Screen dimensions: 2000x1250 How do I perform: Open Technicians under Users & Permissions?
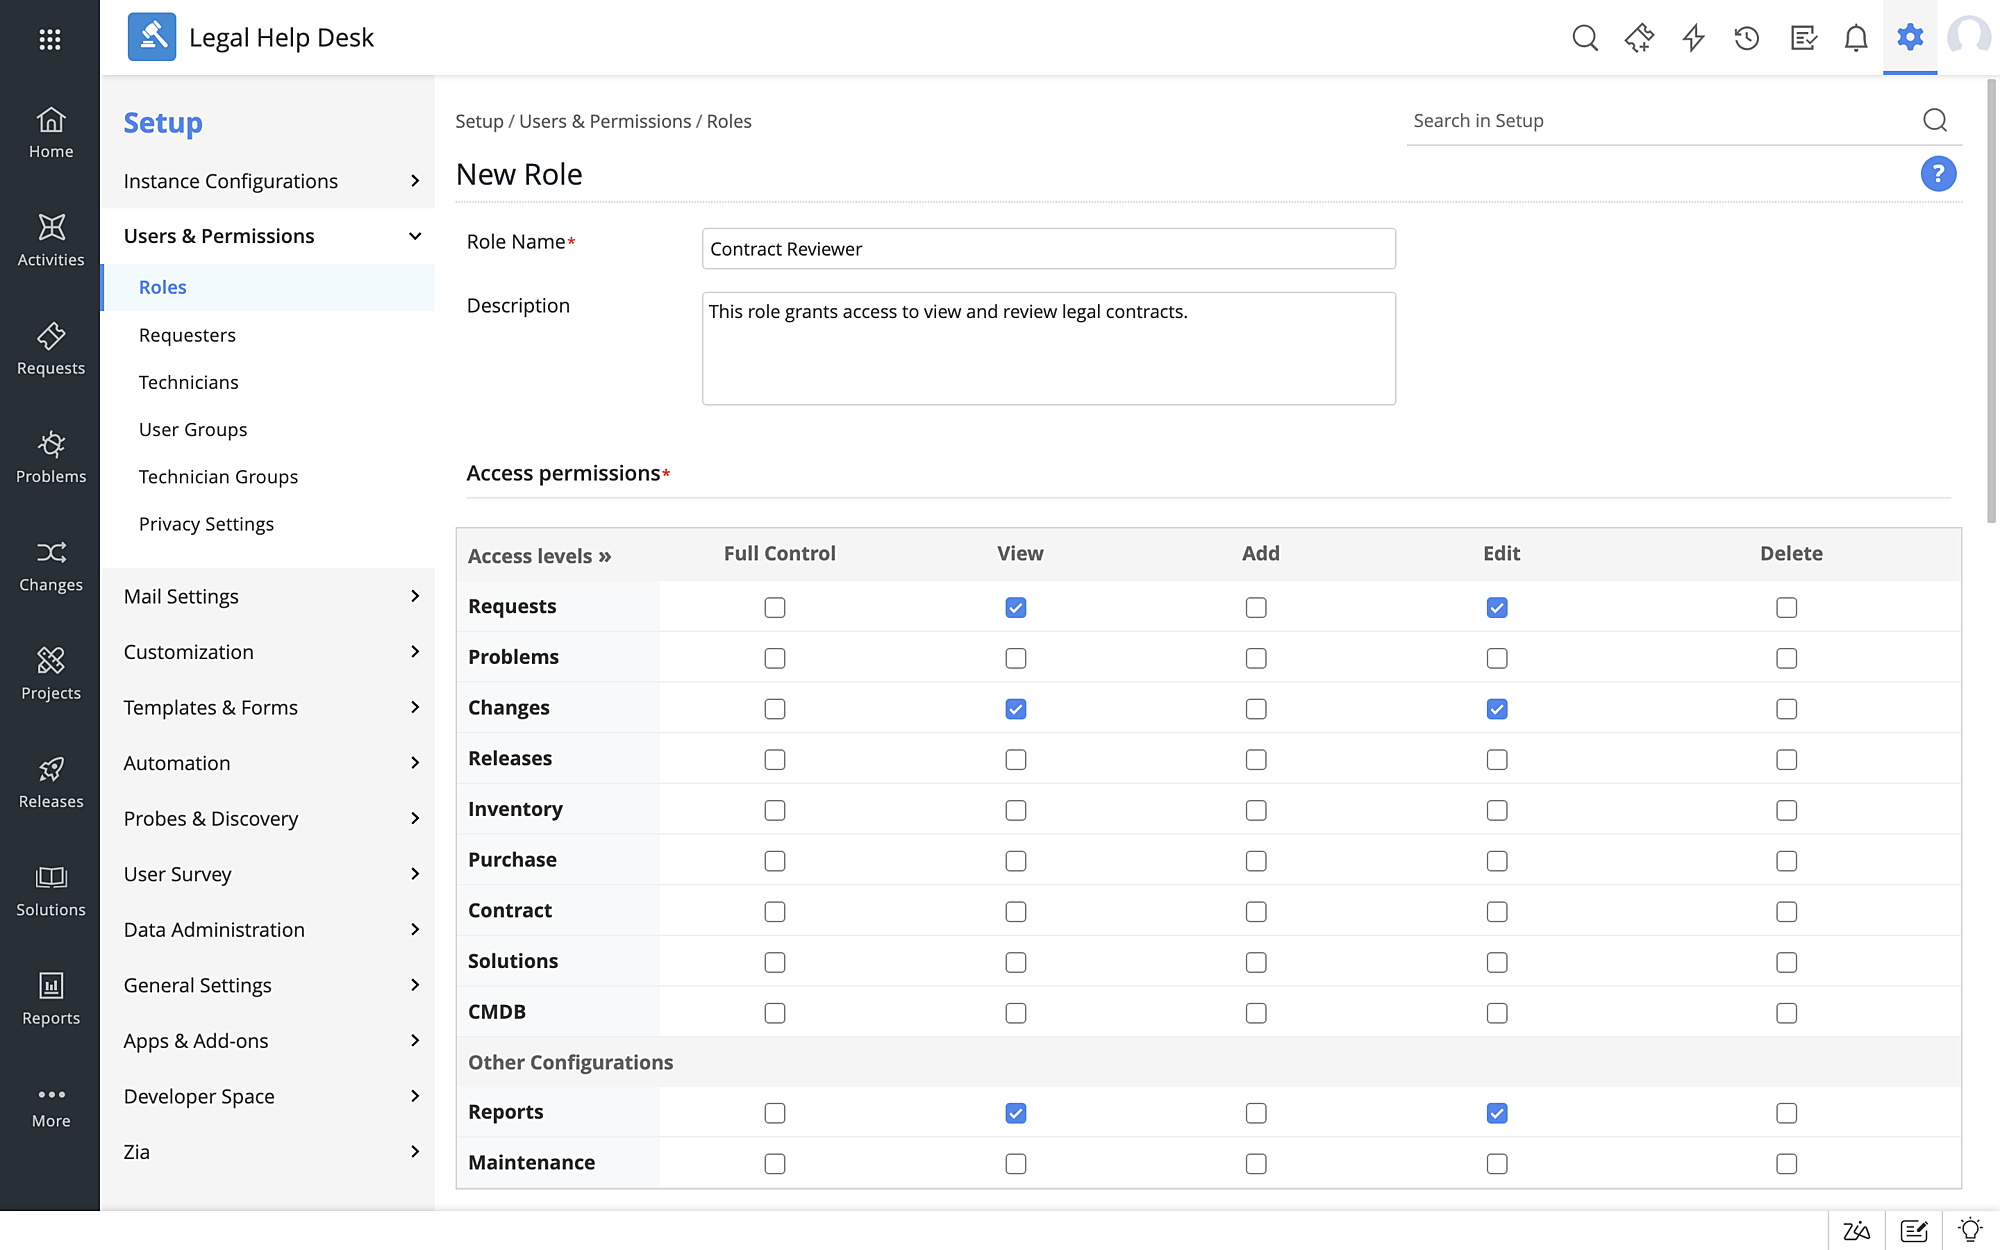(189, 382)
